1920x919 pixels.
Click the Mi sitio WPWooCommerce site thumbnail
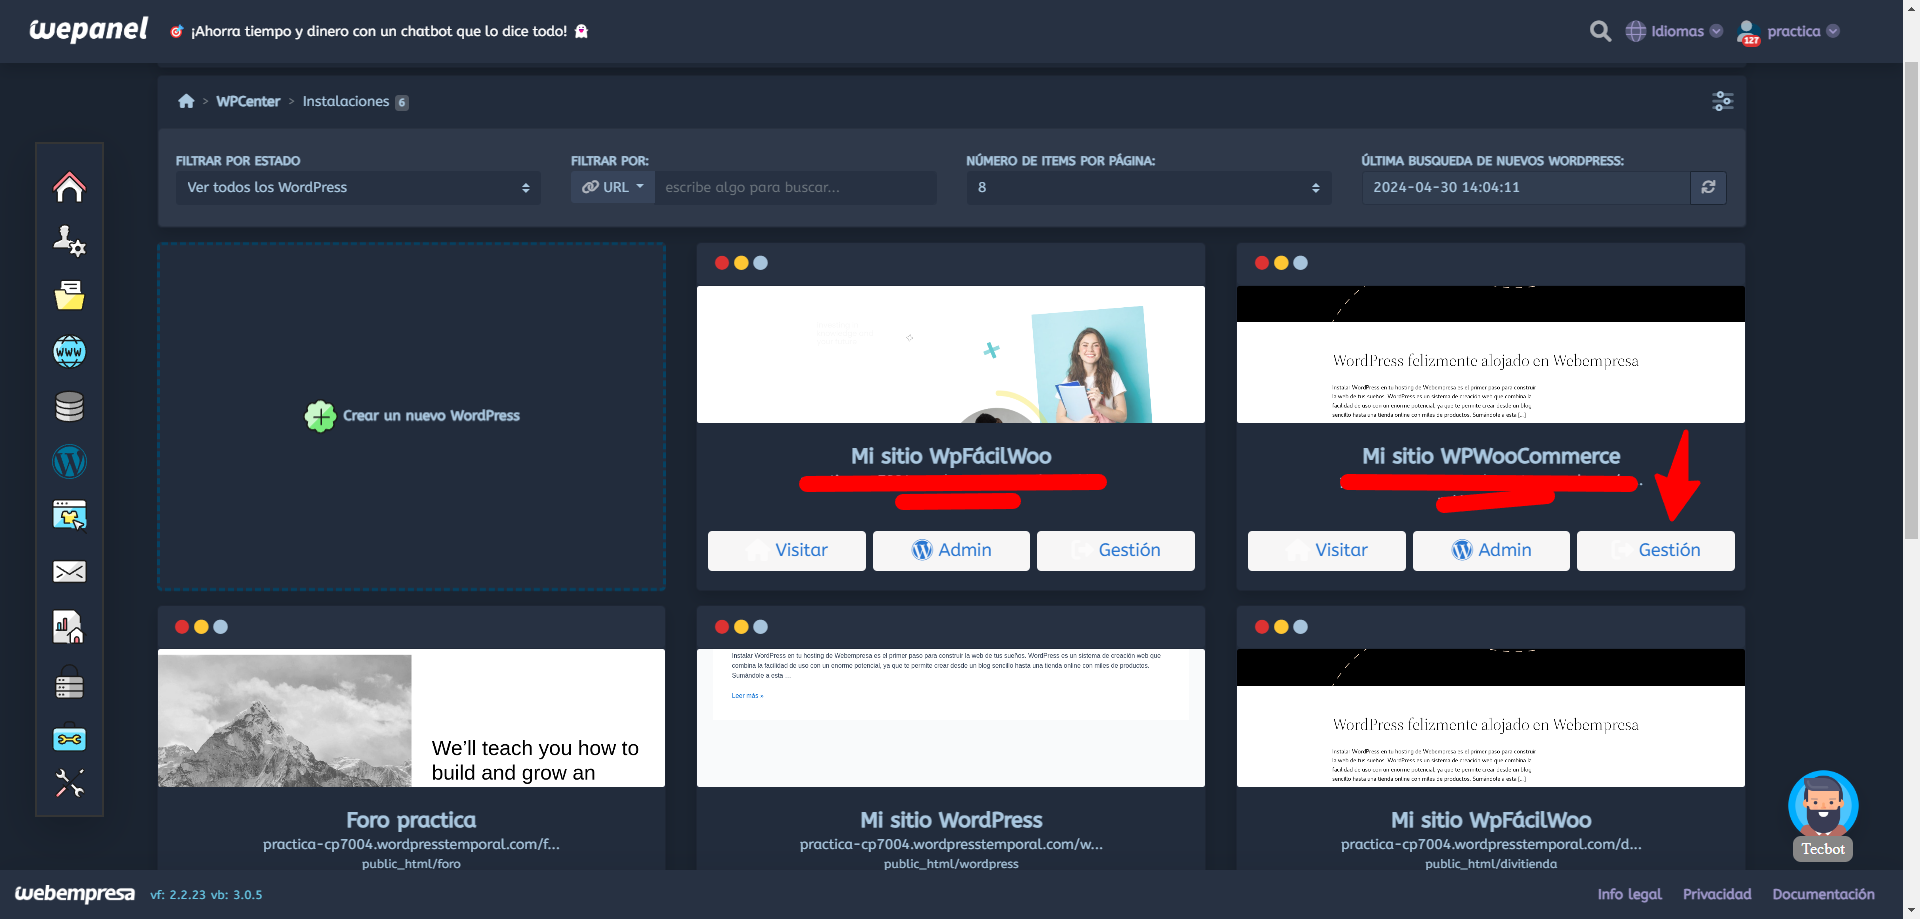1491,354
